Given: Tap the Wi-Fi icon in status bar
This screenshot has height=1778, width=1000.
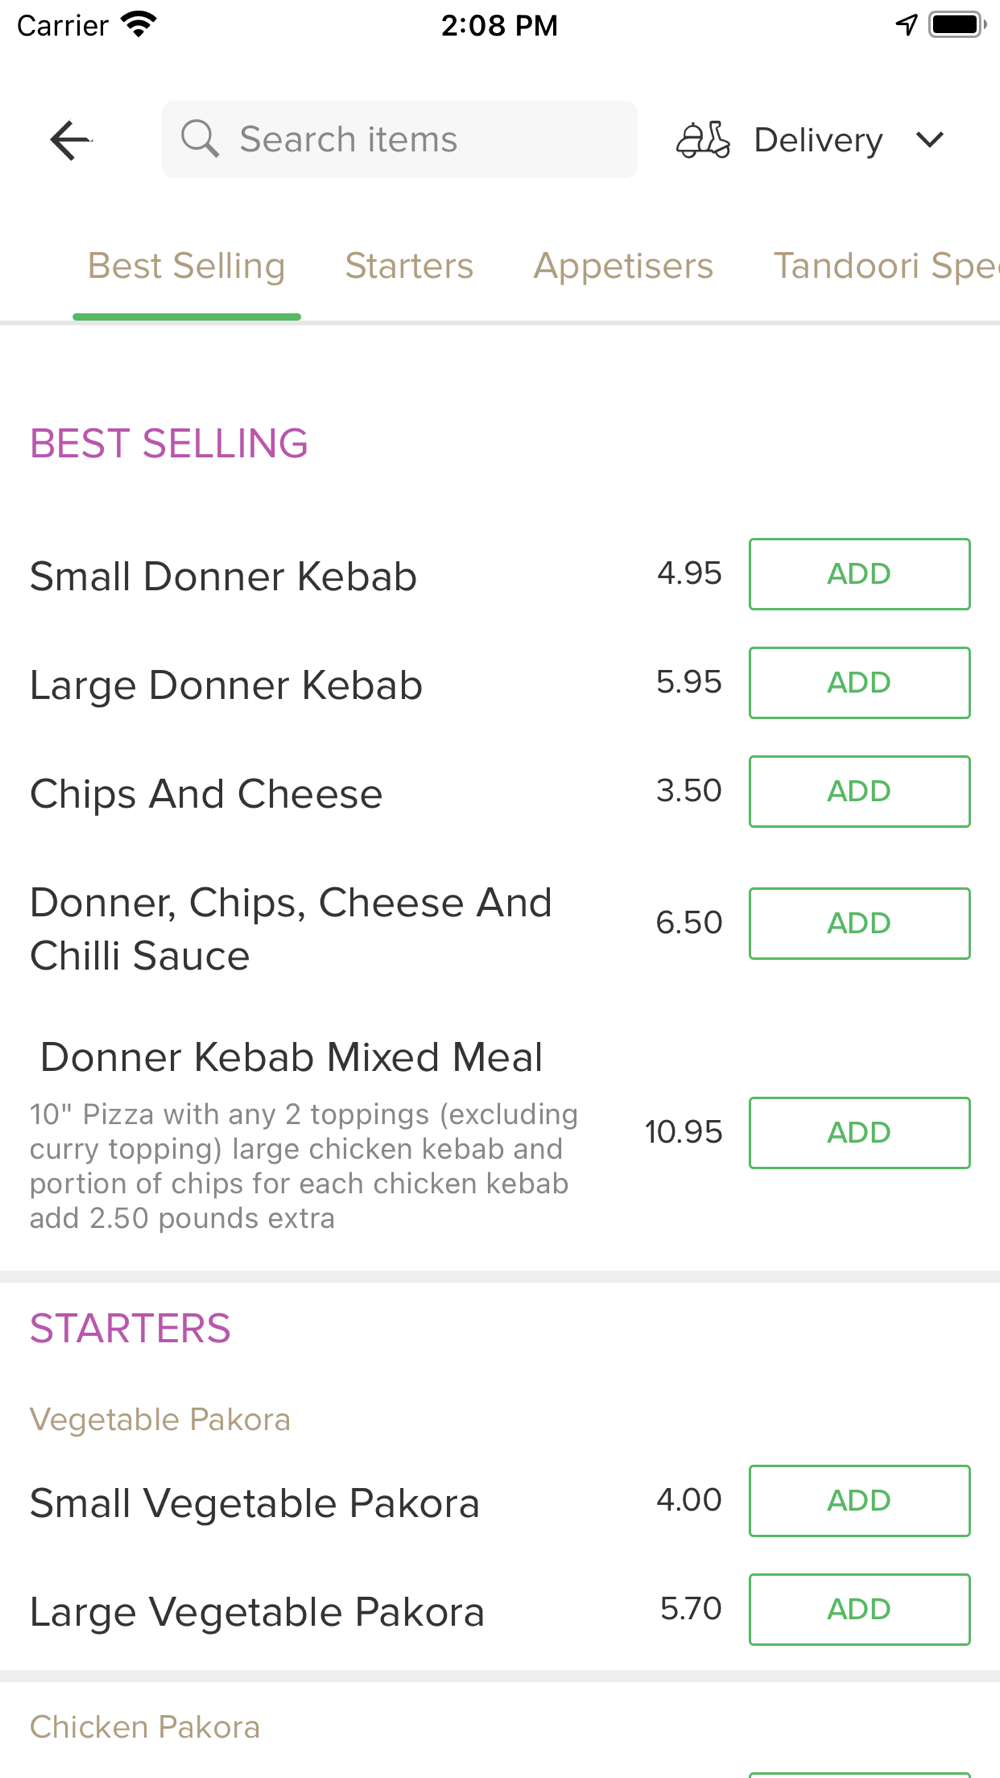Looking at the screenshot, I should [139, 25].
